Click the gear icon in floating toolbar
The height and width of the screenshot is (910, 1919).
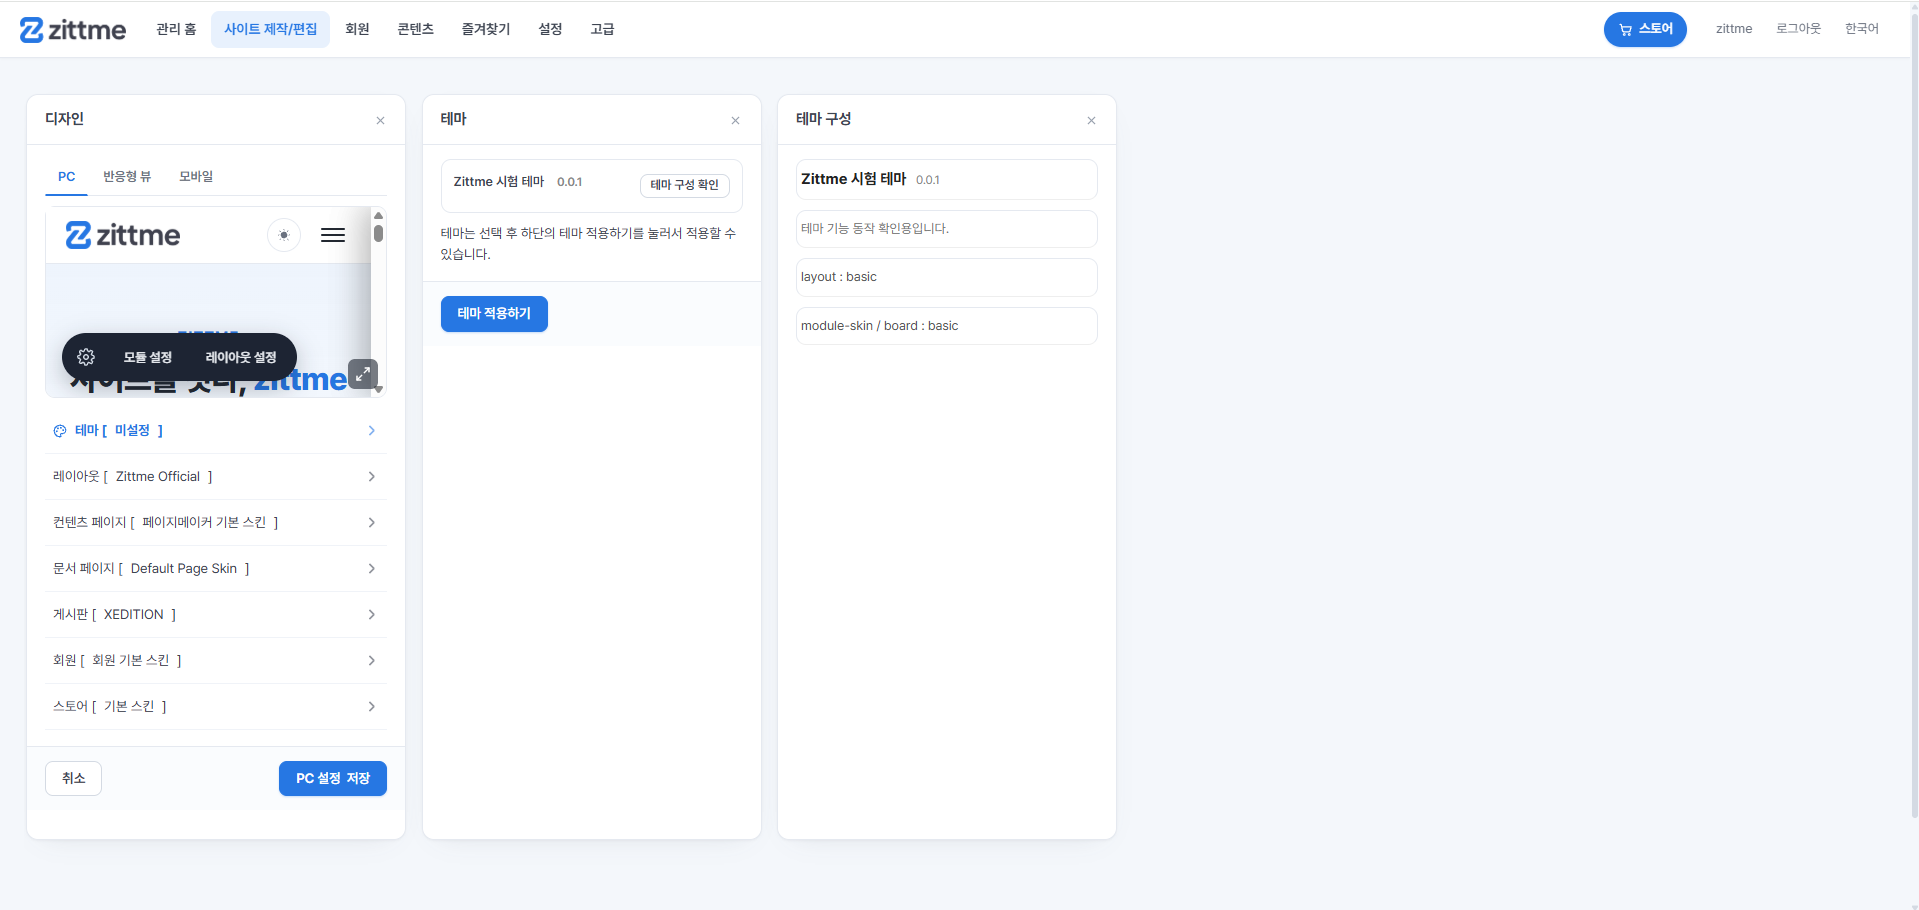[86, 357]
